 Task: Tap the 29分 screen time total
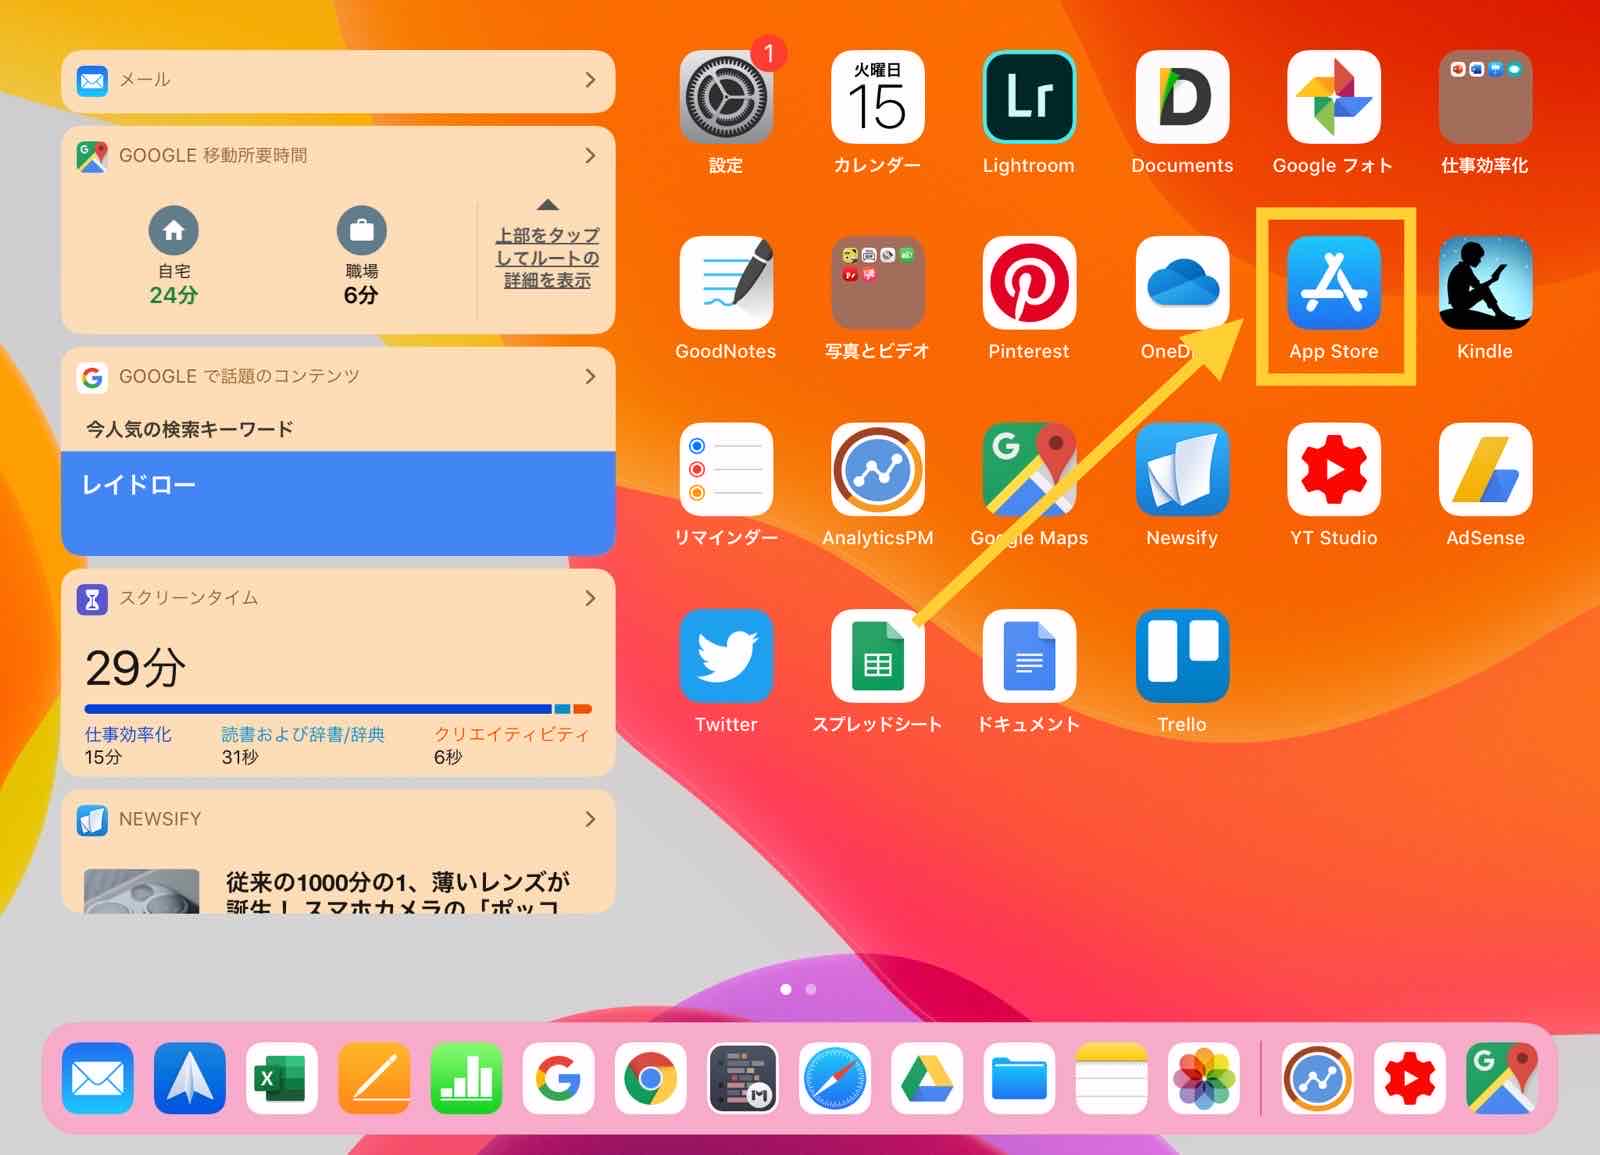[x=135, y=668]
